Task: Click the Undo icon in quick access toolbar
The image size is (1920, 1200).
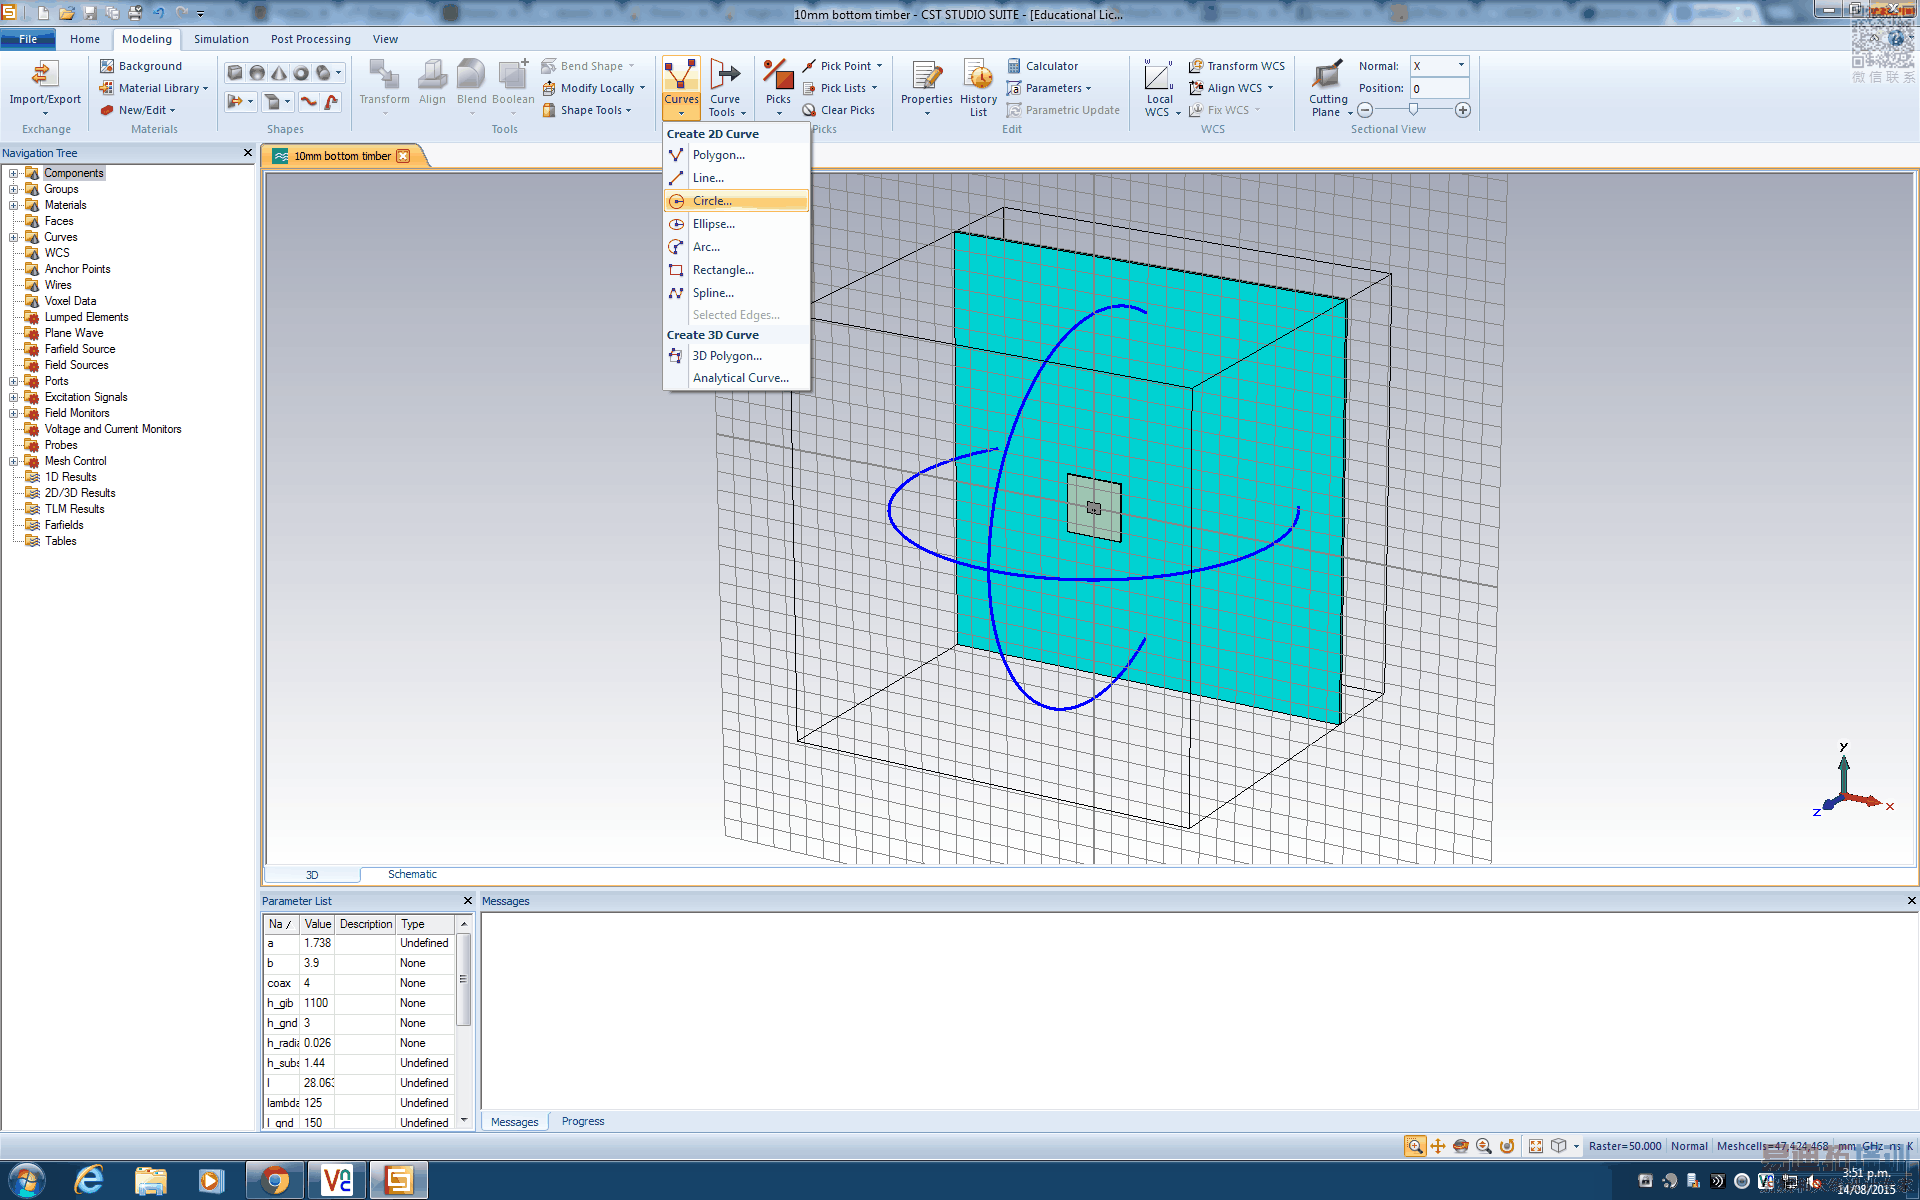Action: 158,13
